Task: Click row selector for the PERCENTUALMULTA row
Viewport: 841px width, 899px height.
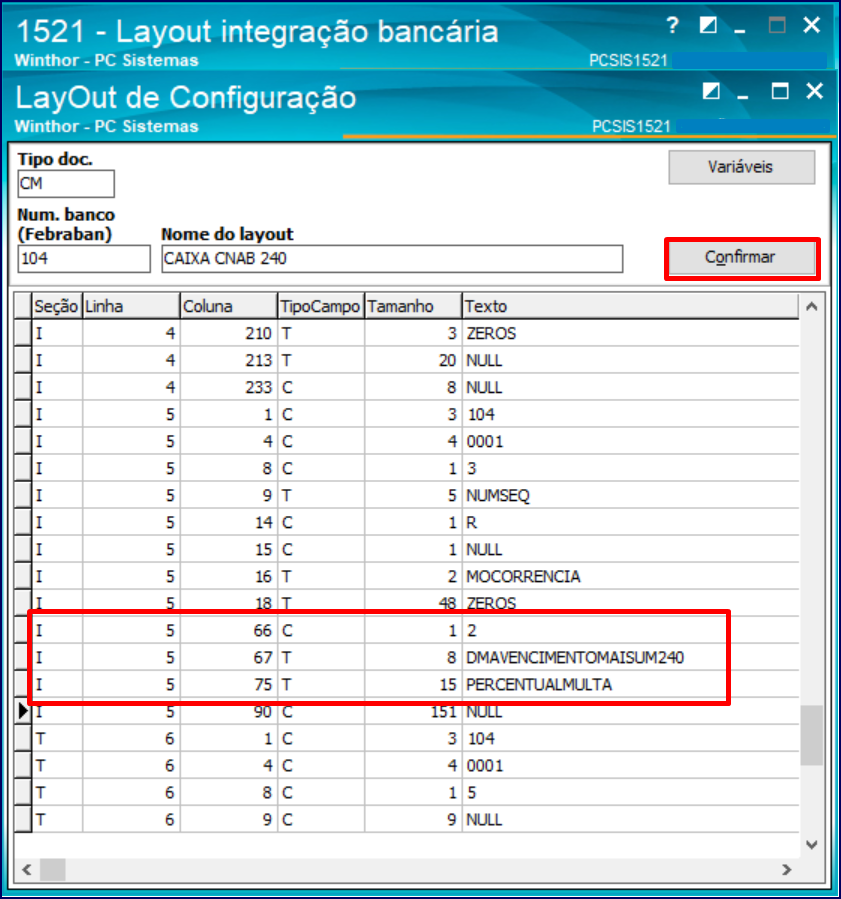Action: [x=23, y=685]
